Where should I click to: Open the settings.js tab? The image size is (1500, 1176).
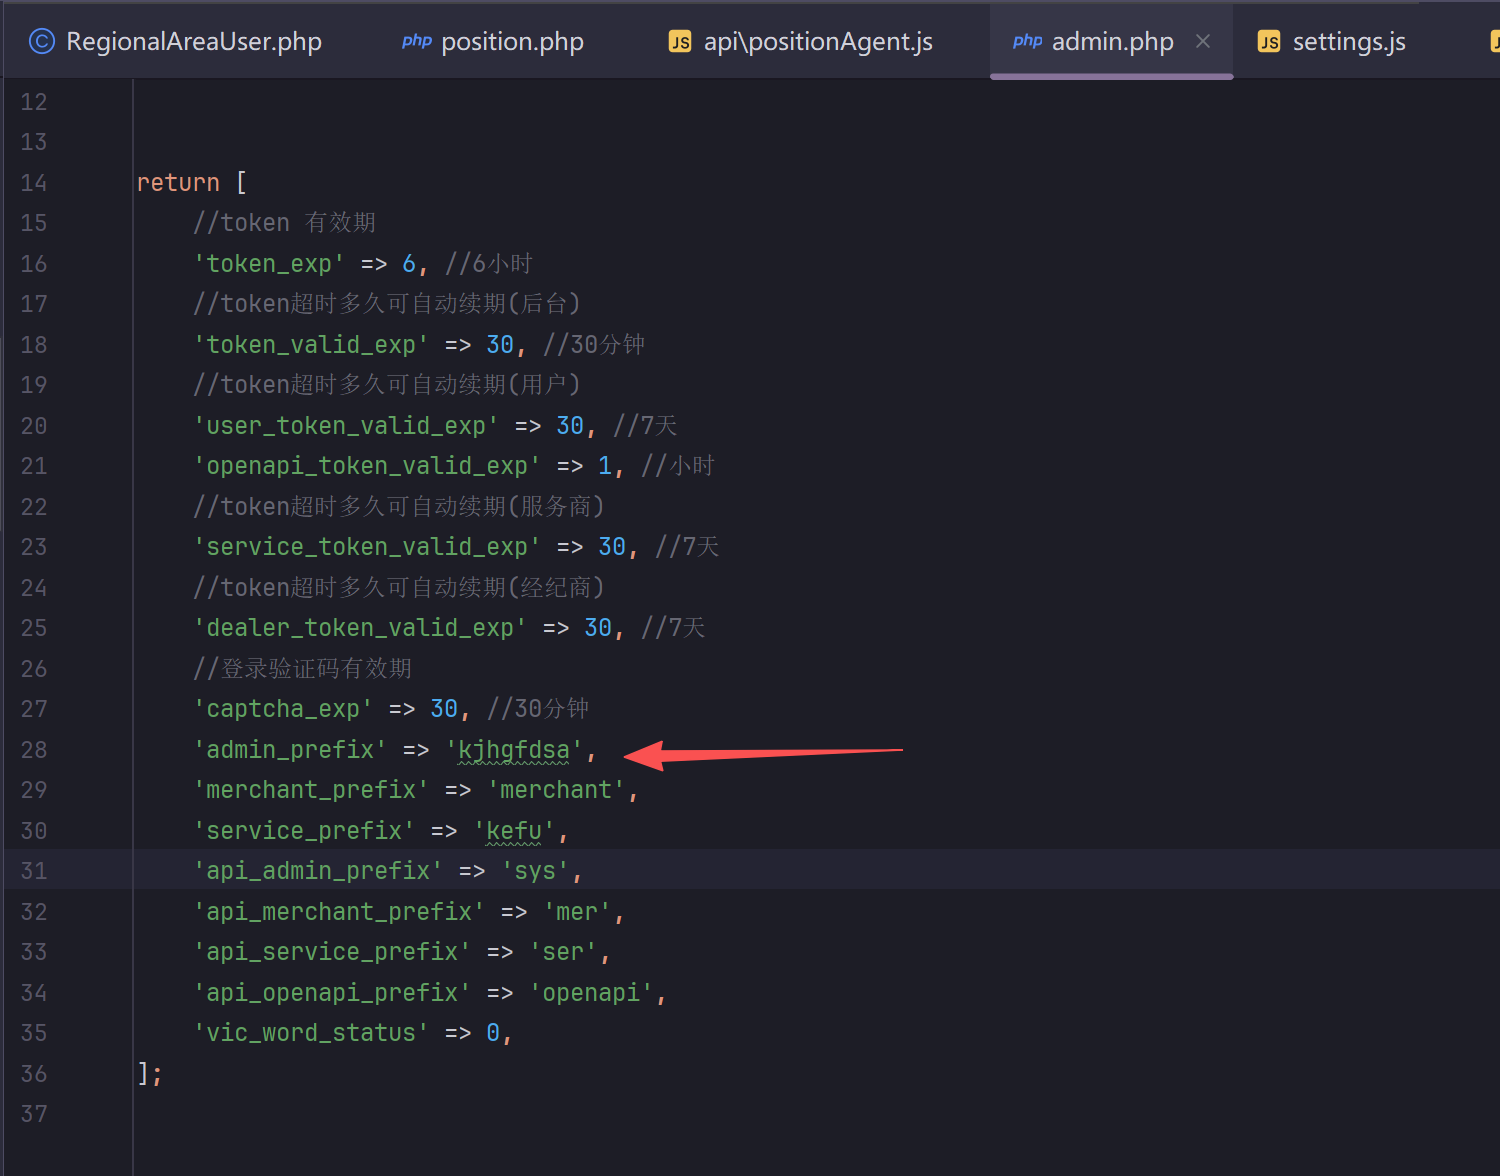[x=1348, y=41]
